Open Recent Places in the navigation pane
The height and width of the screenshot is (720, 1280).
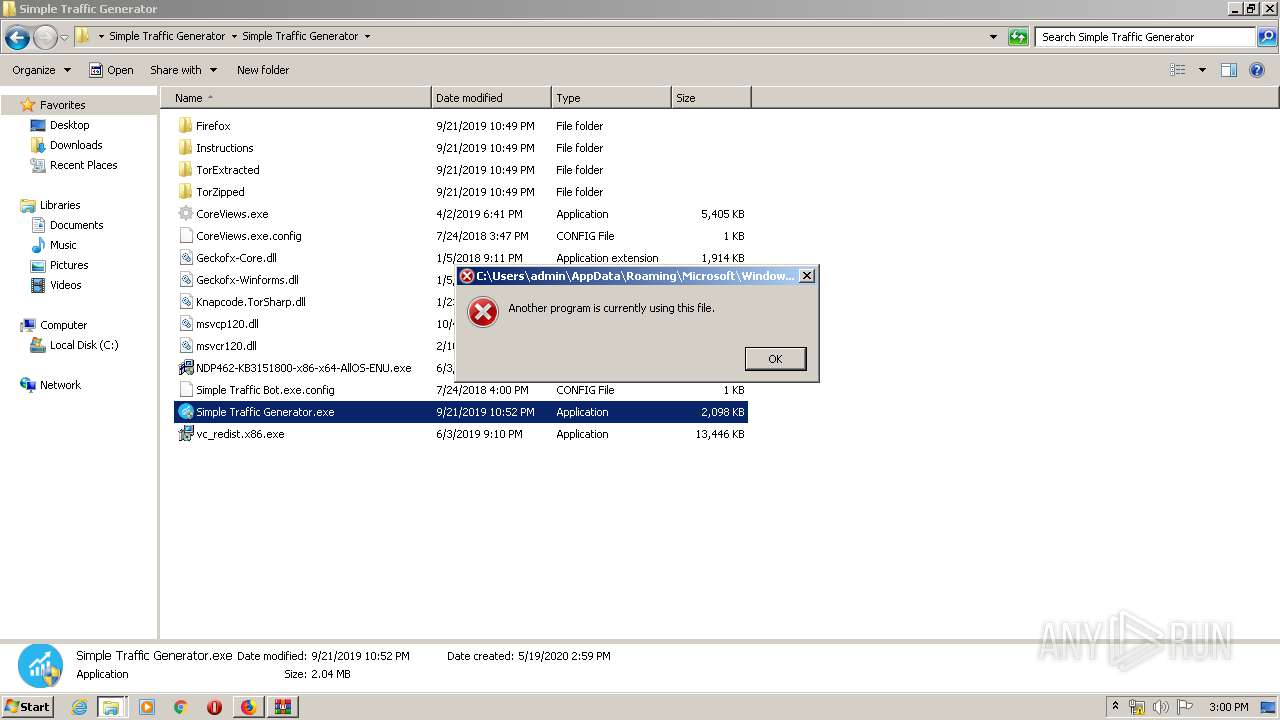(x=83, y=165)
